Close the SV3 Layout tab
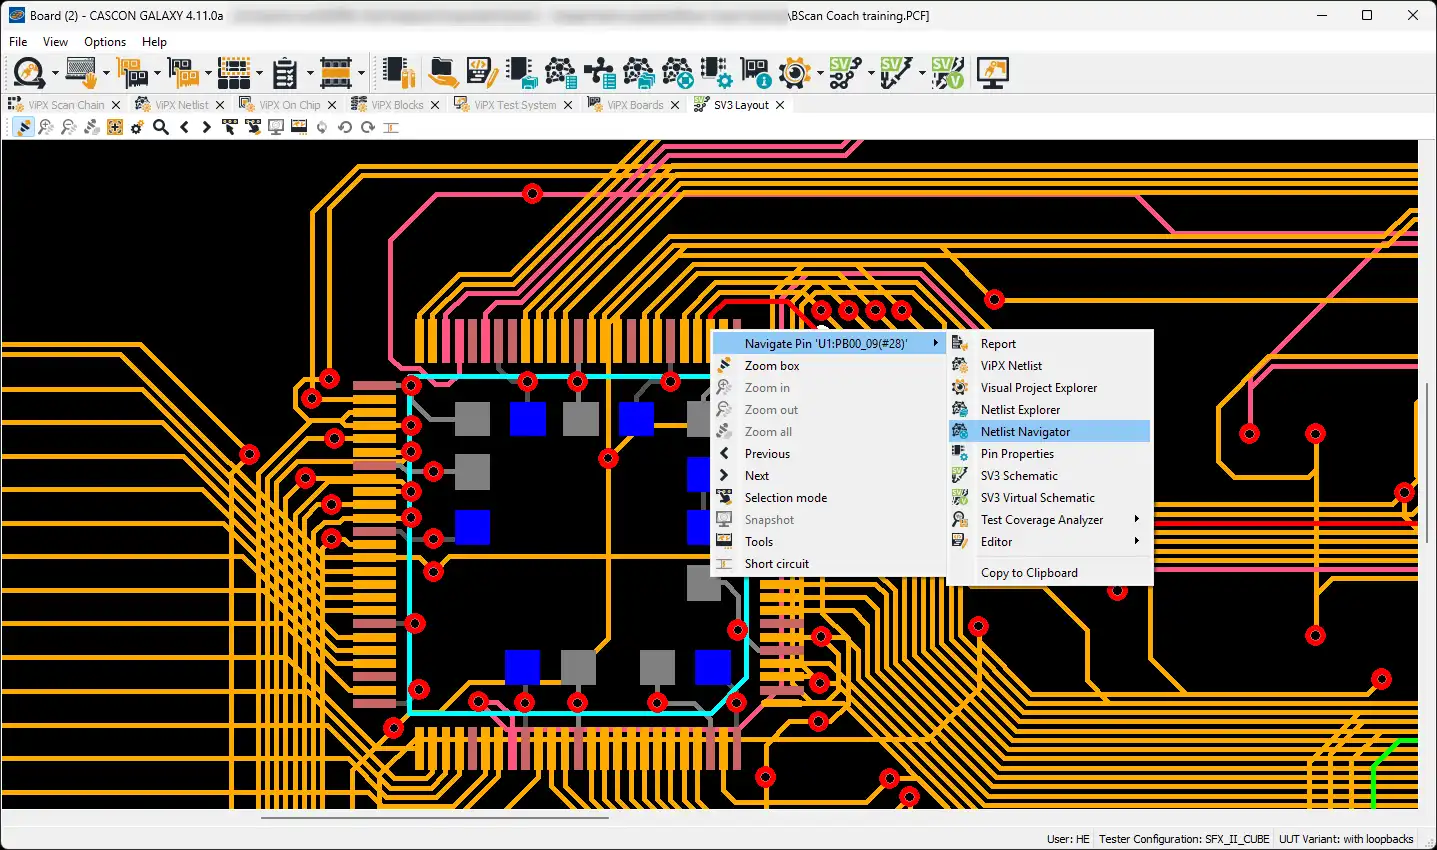This screenshot has height=850, width=1437. click(780, 105)
